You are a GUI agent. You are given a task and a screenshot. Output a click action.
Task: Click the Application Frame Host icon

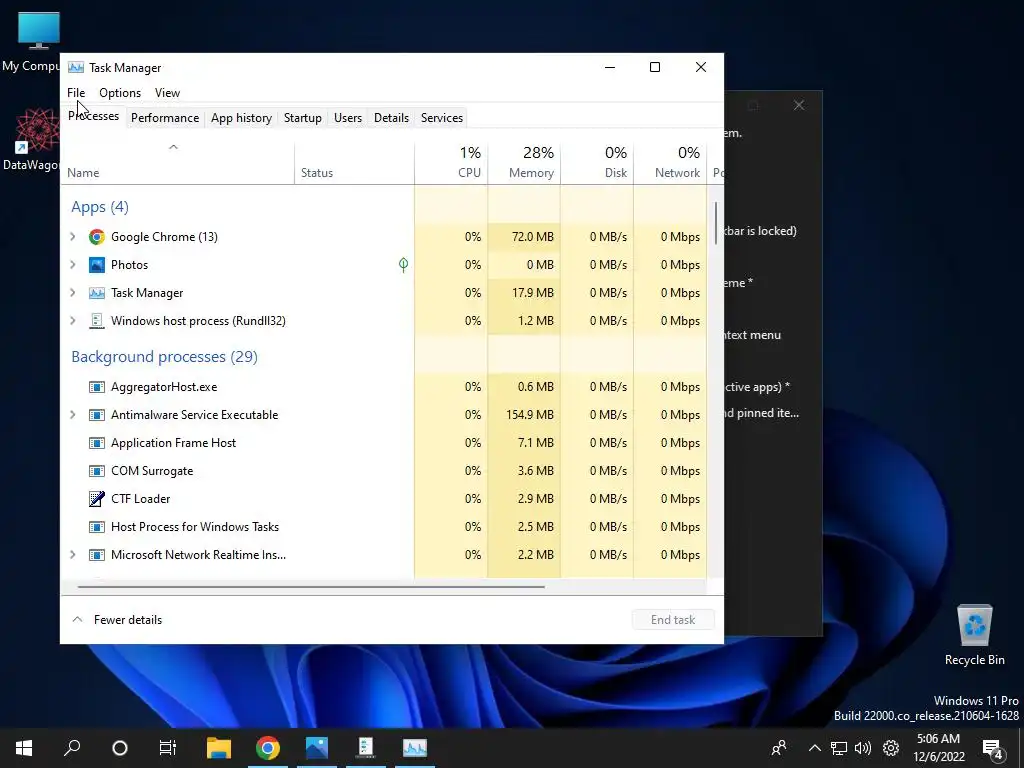pyautogui.click(x=97, y=443)
